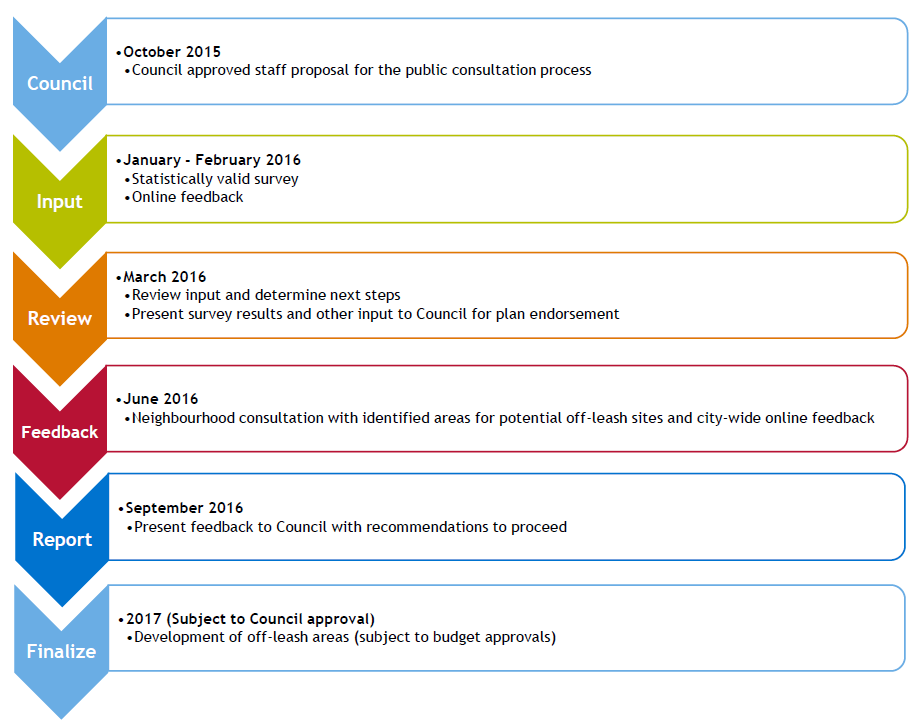Screen dimensions: 922x728
Task: Select Review input and determine next steps
Action: click(x=266, y=295)
